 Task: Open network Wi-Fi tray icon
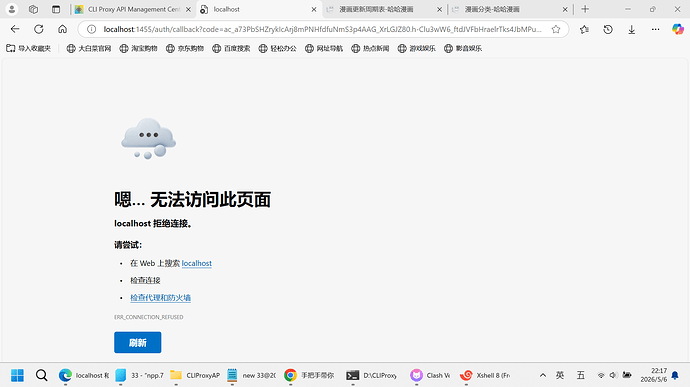tap(601, 375)
